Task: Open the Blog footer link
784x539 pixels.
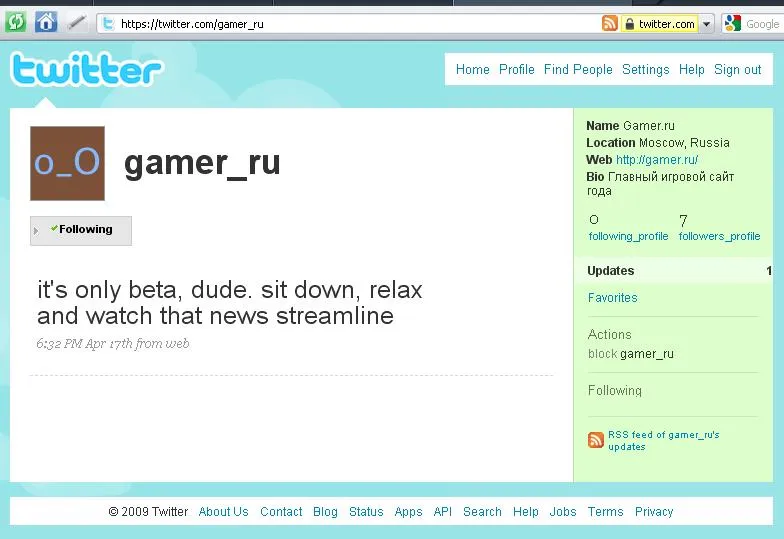Action: click(x=325, y=512)
